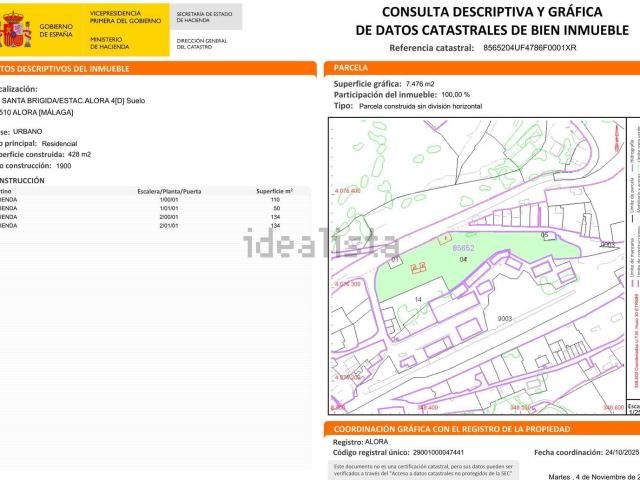Click the 'Código registral único:' label
The height and width of the screenshot is (480, 640).
coord(371,452)
